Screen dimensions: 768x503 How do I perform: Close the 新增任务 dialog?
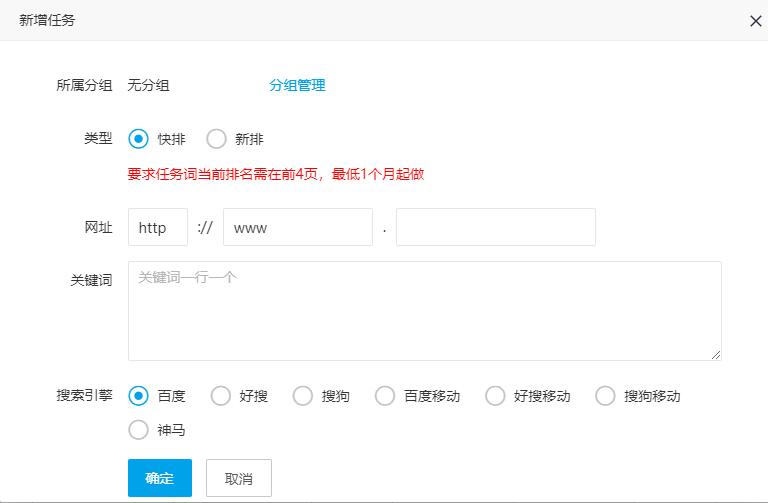click(755, 21)
